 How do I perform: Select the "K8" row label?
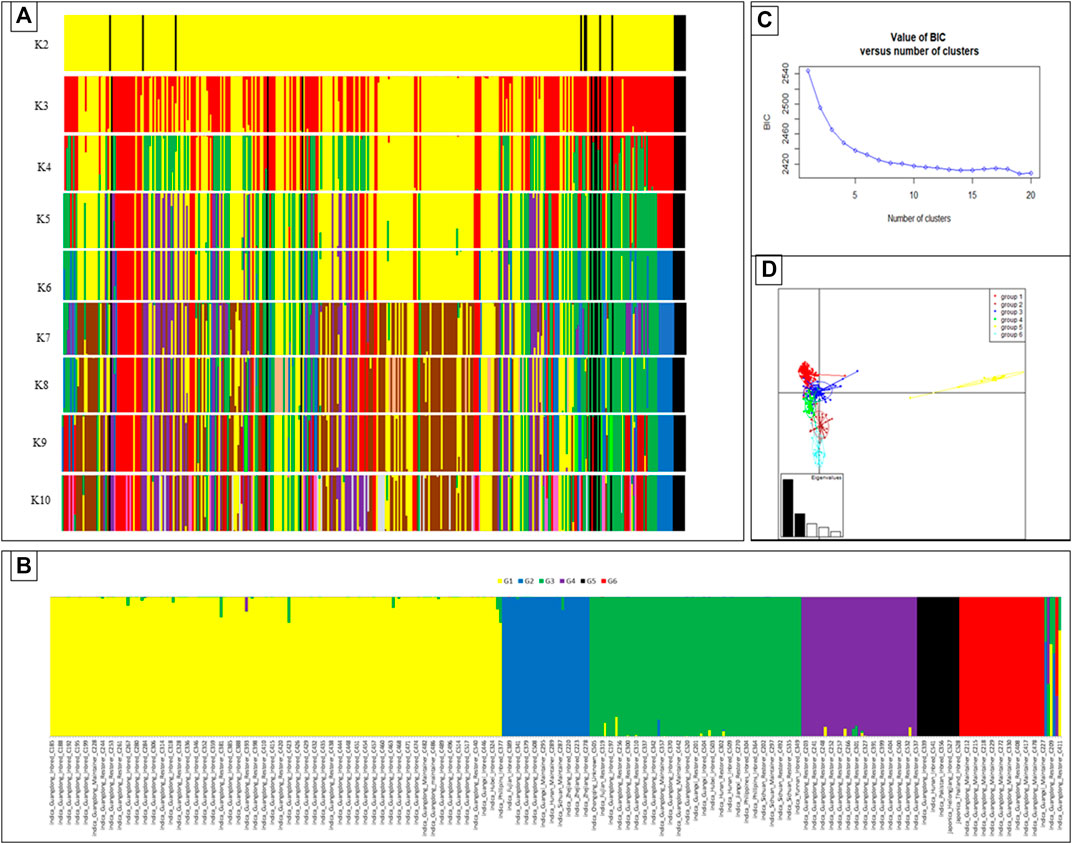coord(41,385)
